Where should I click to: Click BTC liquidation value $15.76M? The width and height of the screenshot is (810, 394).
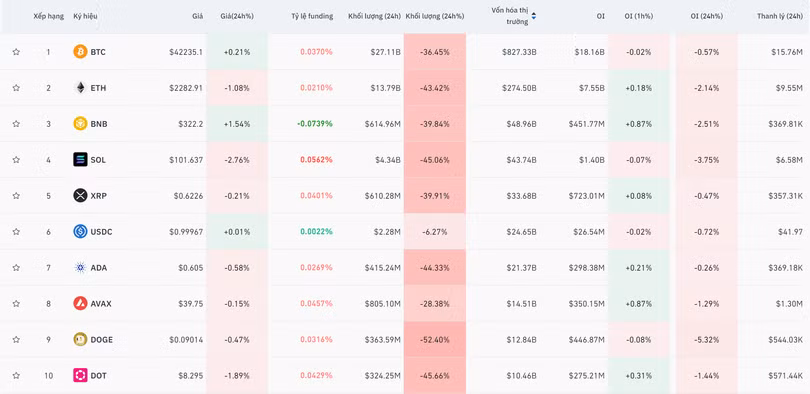pos(787,52)
